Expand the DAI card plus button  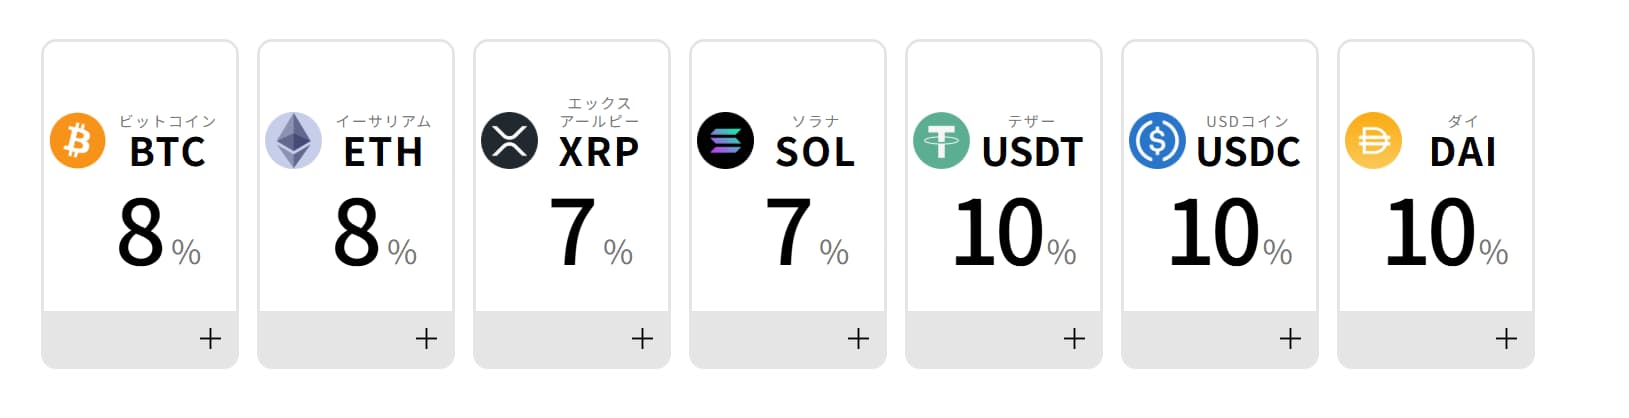click(x=1506, y=339)
